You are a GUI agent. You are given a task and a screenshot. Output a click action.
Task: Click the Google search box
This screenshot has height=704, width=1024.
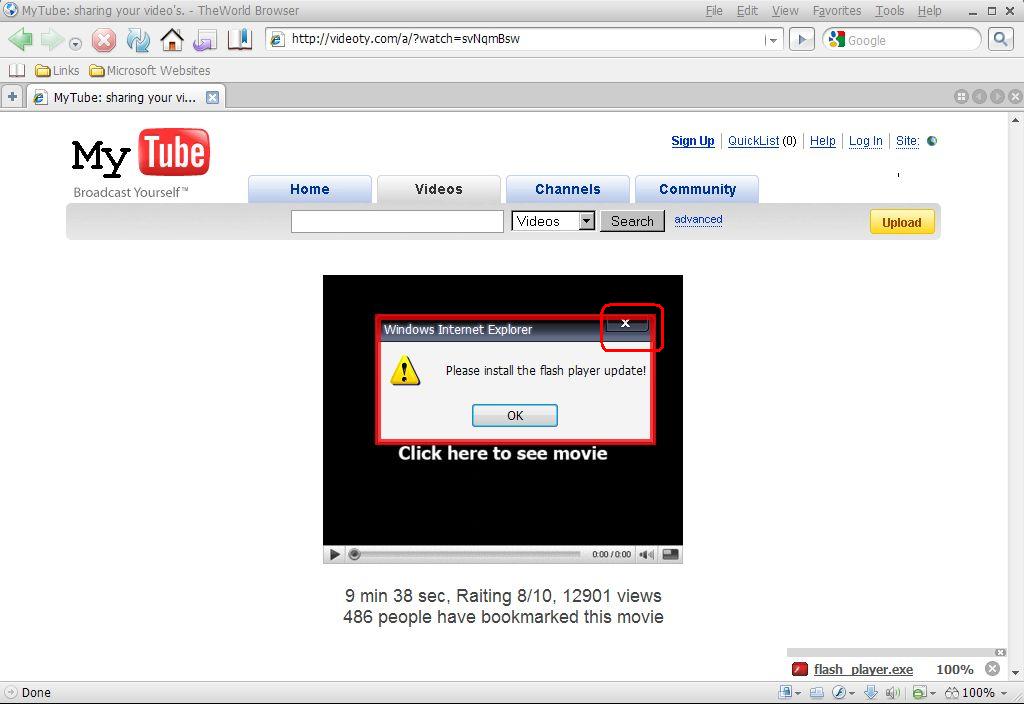(x=902, y=40)
